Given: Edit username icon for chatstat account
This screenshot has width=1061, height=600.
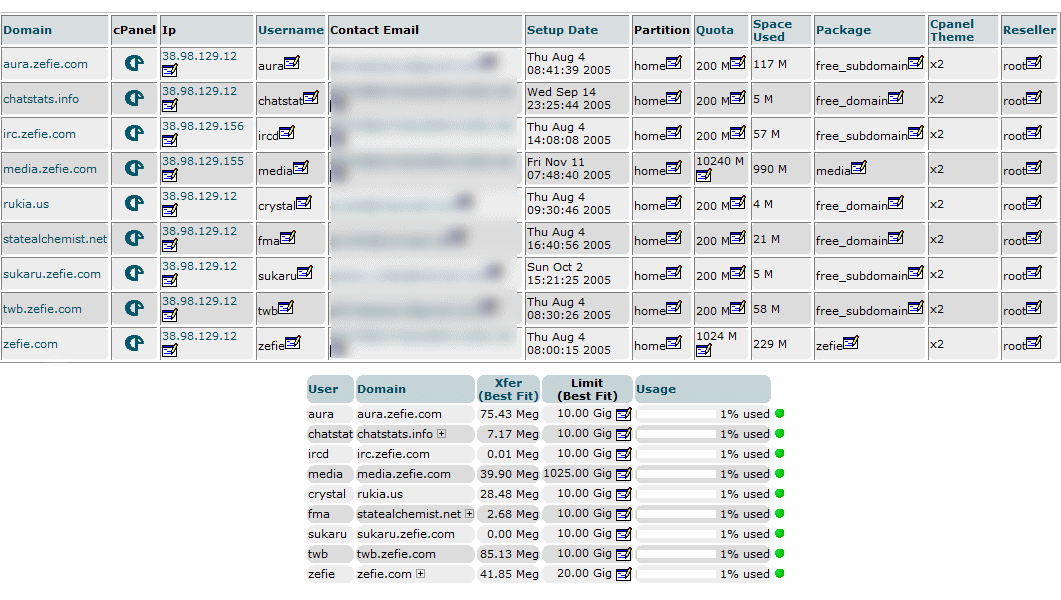Looking at the screenshot, I should 310,98.
